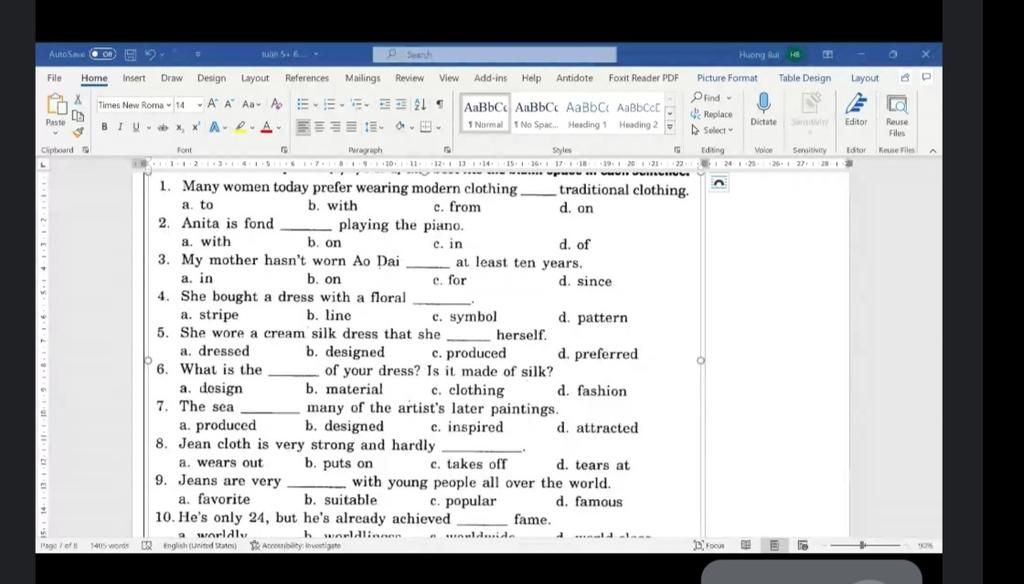Viewport: 1024px width, 584px height.
Task: Open the Comments speech bubble icon
Action: [x=926, y=77]
